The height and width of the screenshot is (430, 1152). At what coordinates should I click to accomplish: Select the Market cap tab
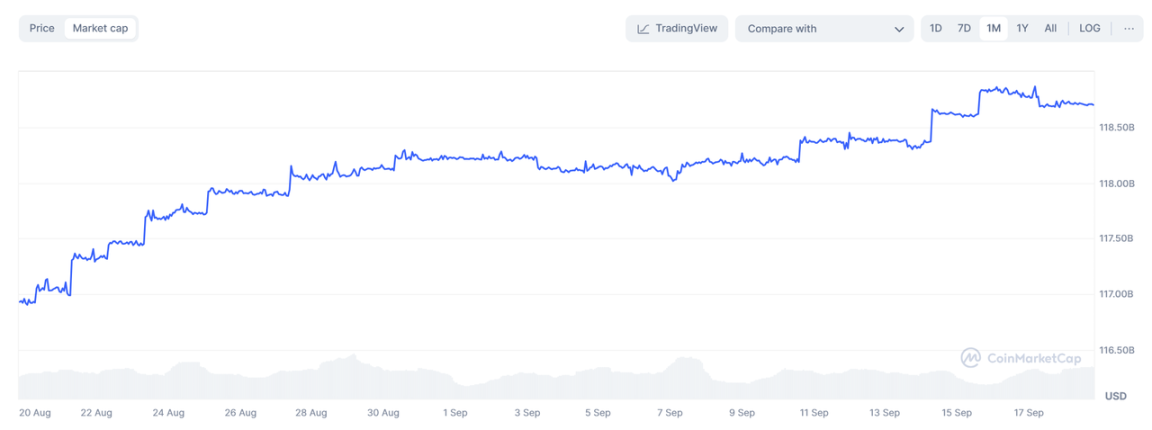point(100,29)
